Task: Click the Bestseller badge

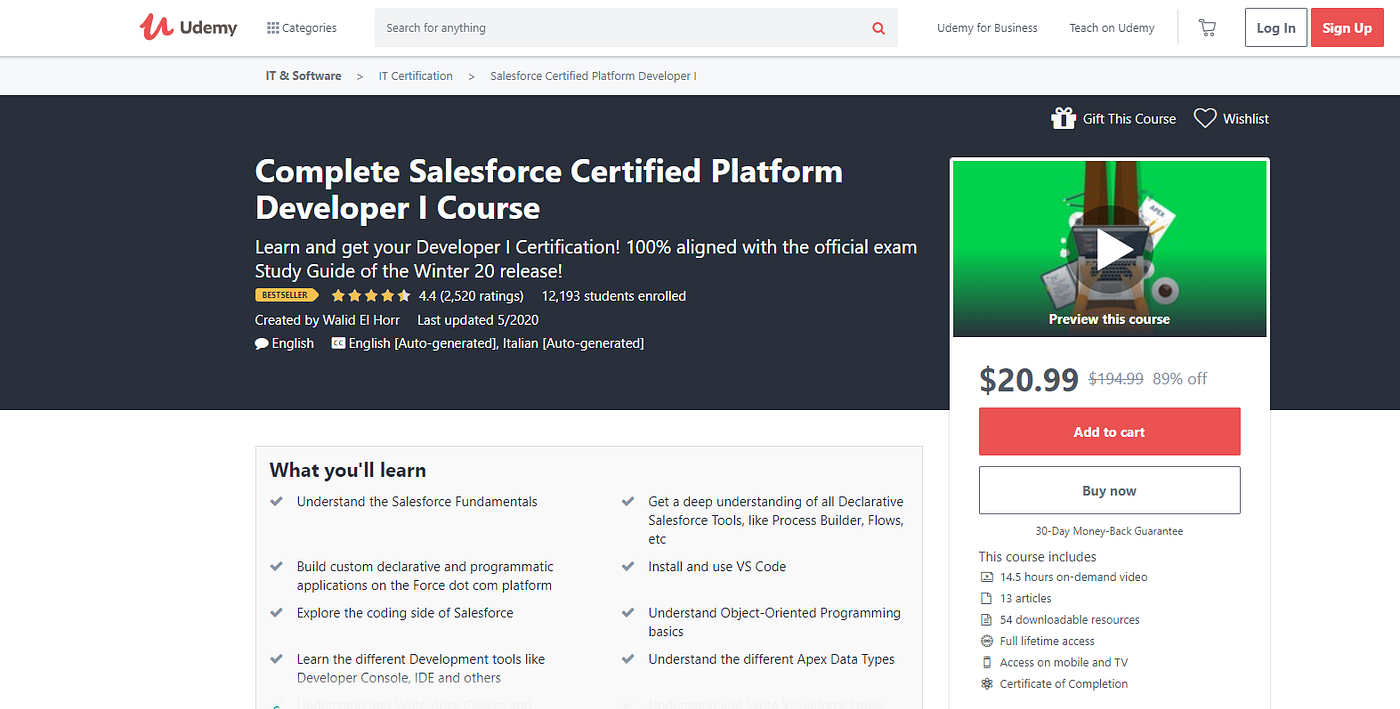Action: pos(287,295)
